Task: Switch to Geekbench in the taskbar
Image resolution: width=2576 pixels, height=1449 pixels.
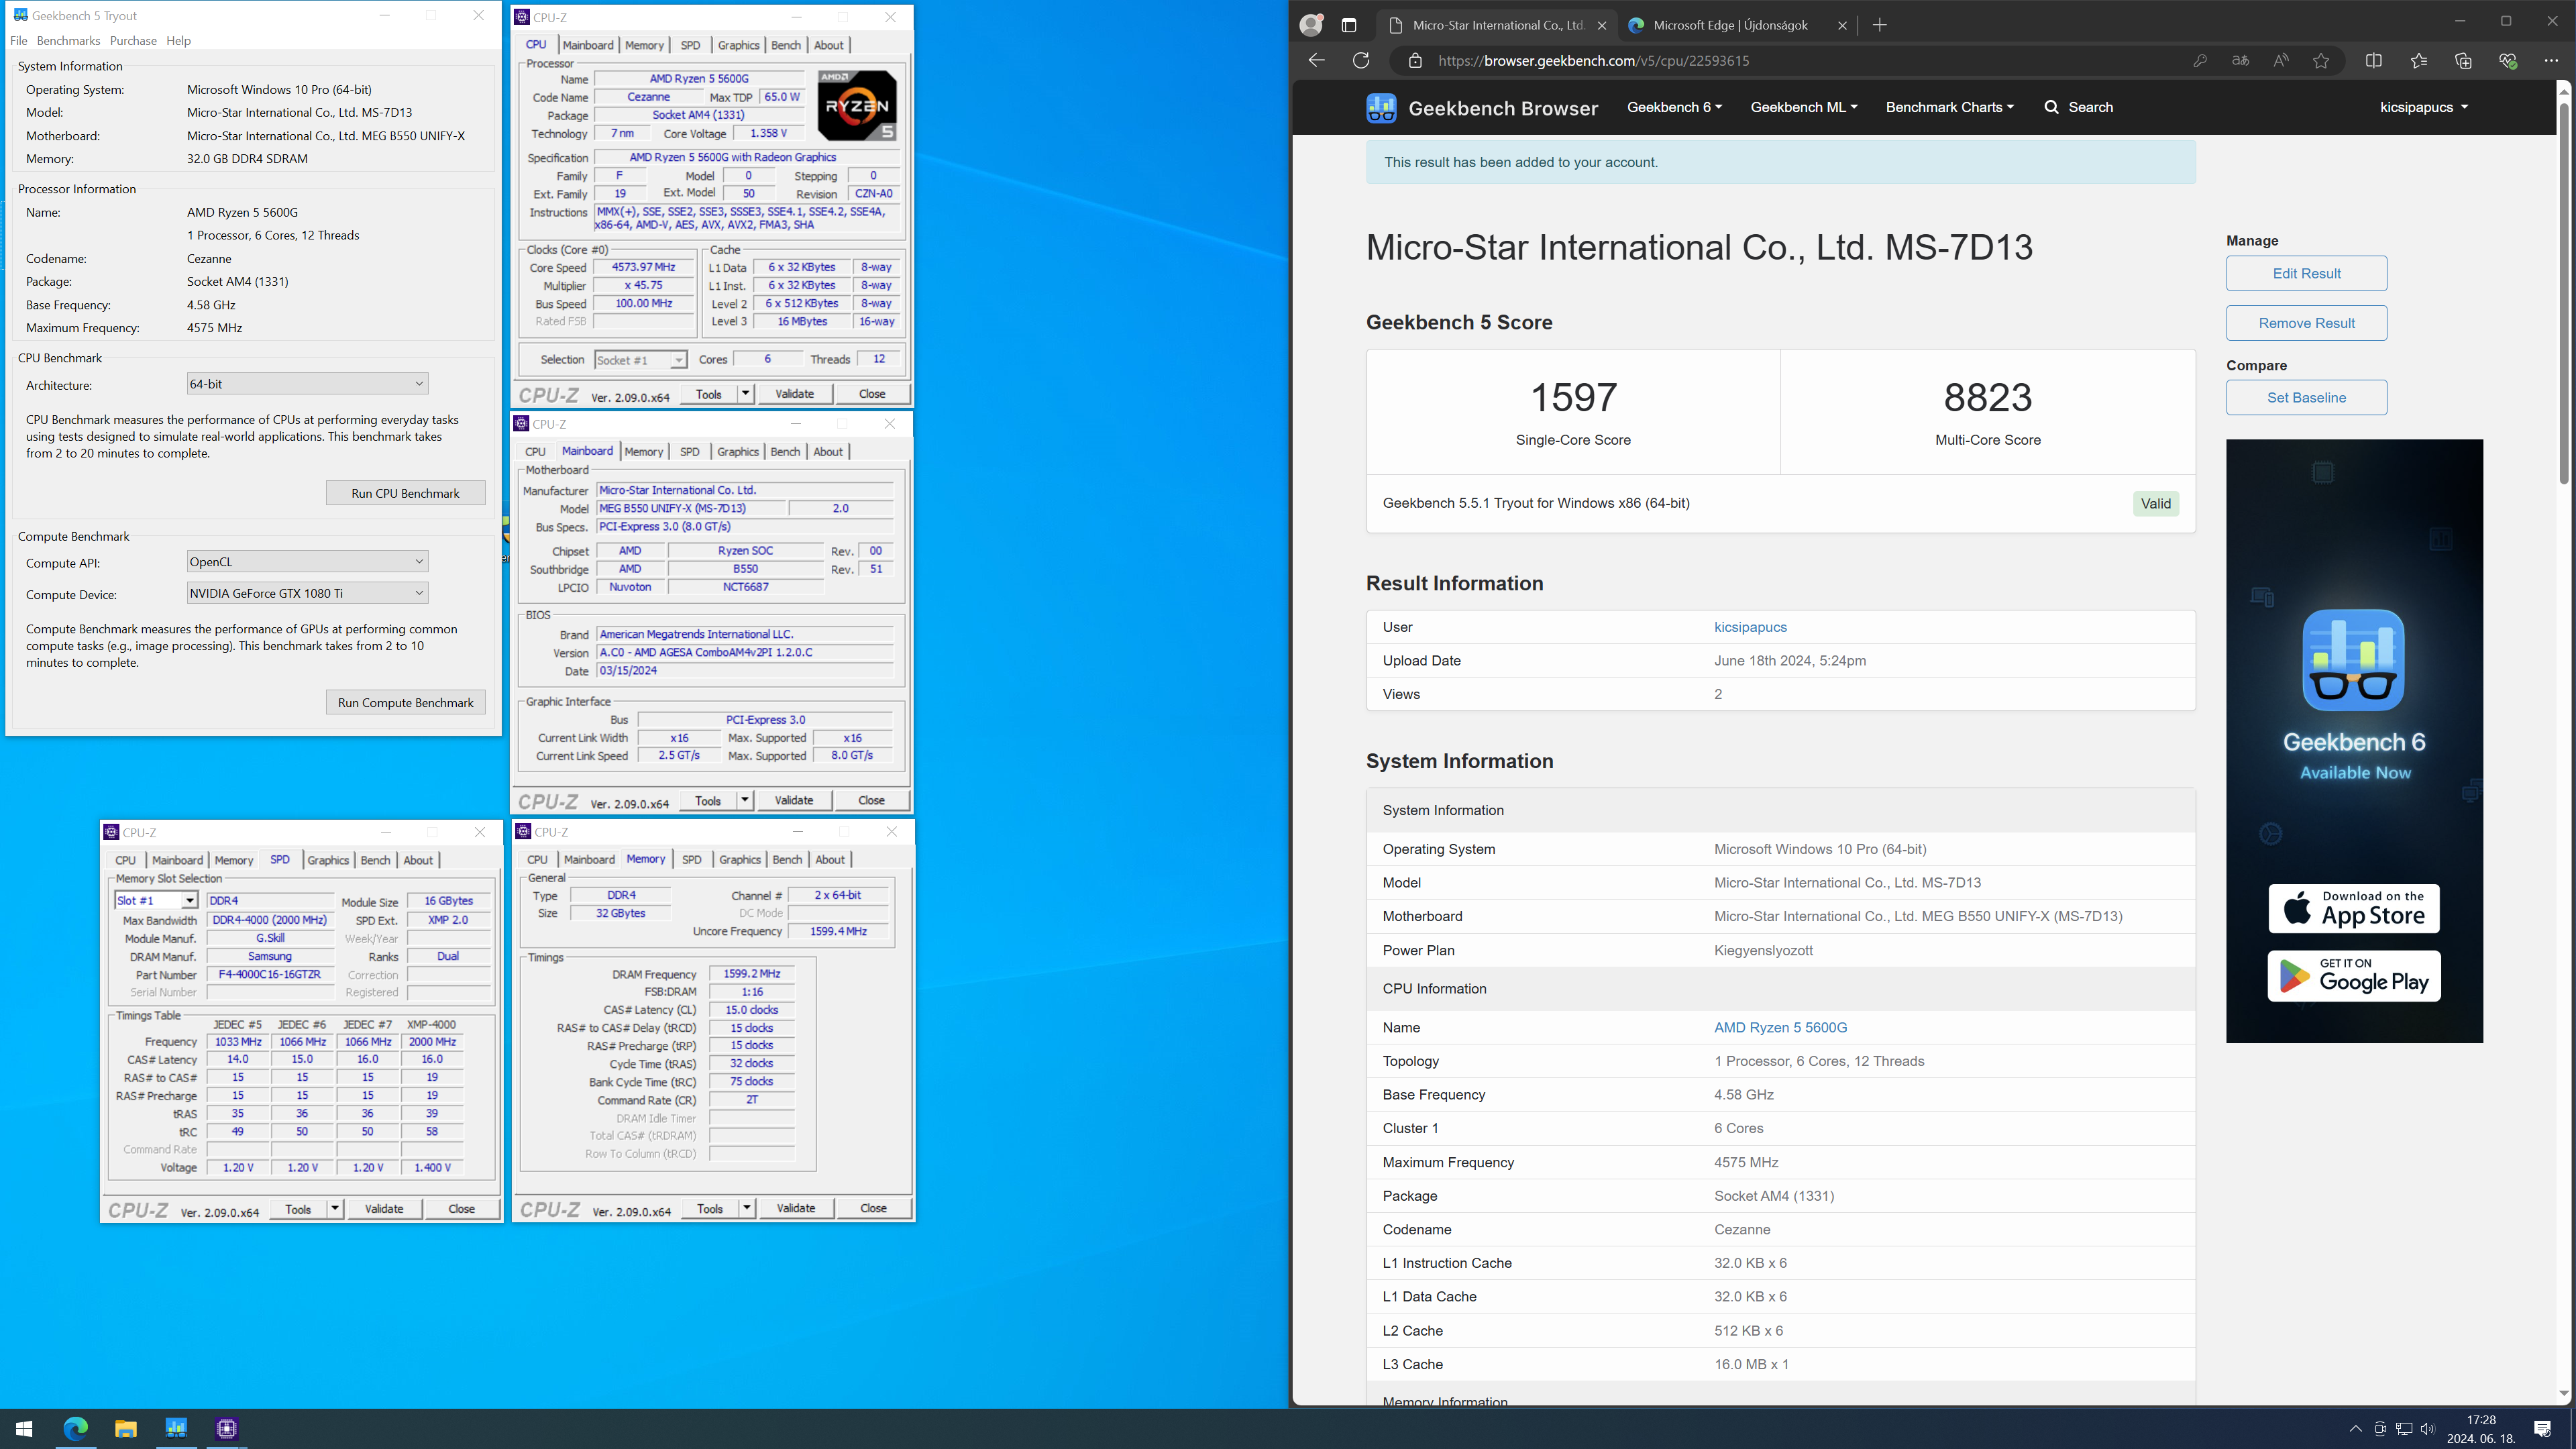Action: (x=176, y=1429)
